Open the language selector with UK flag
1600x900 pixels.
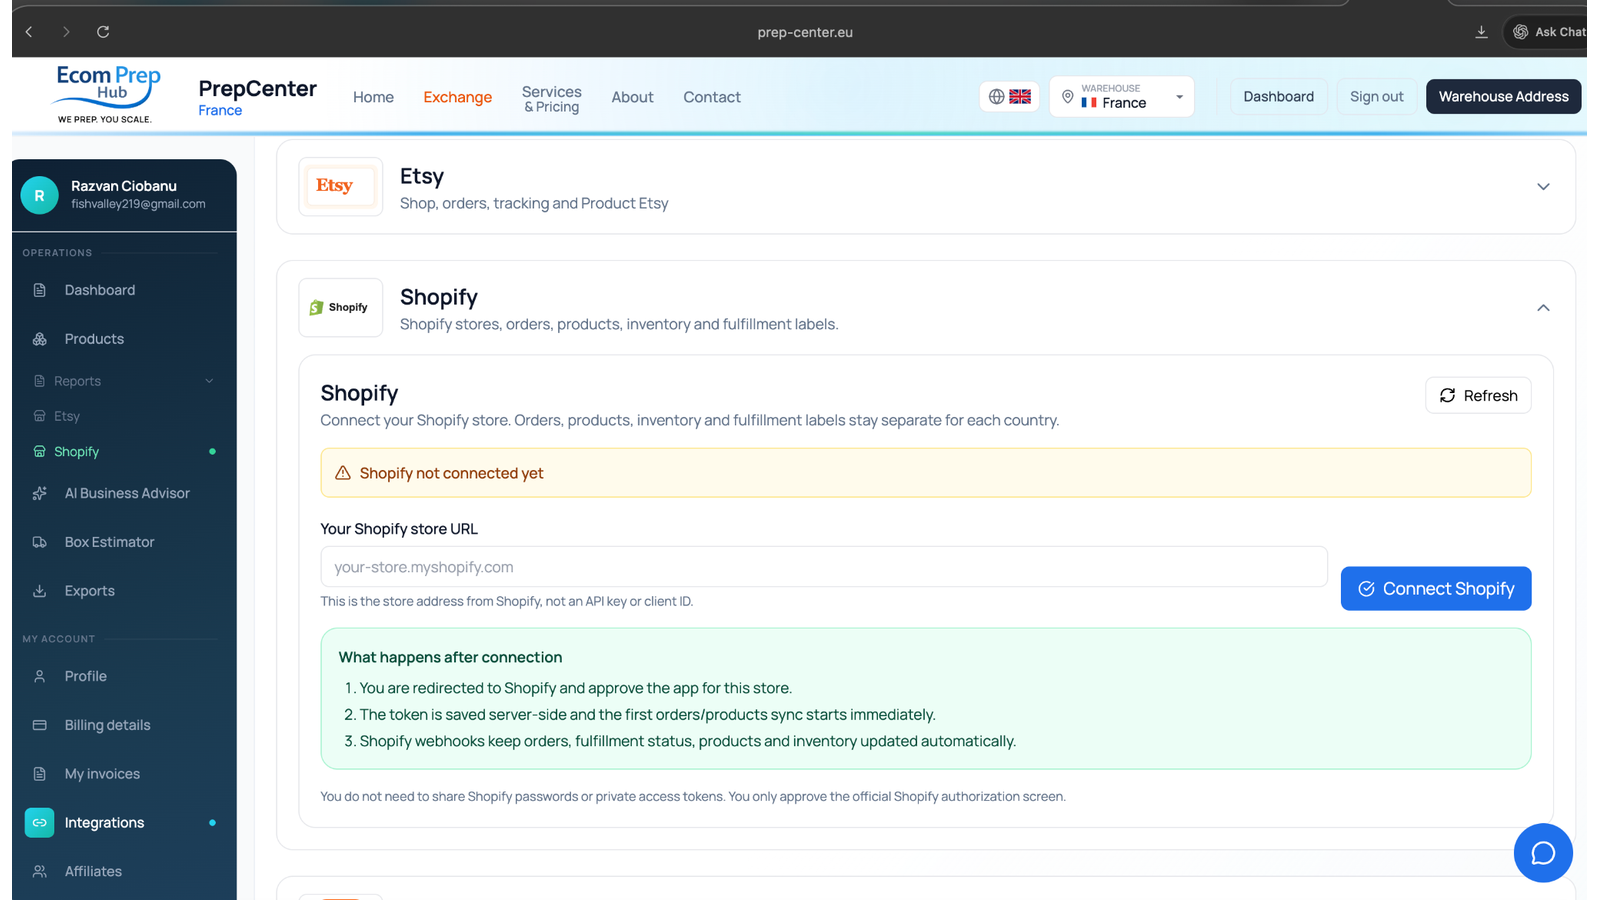[1009, 97]
